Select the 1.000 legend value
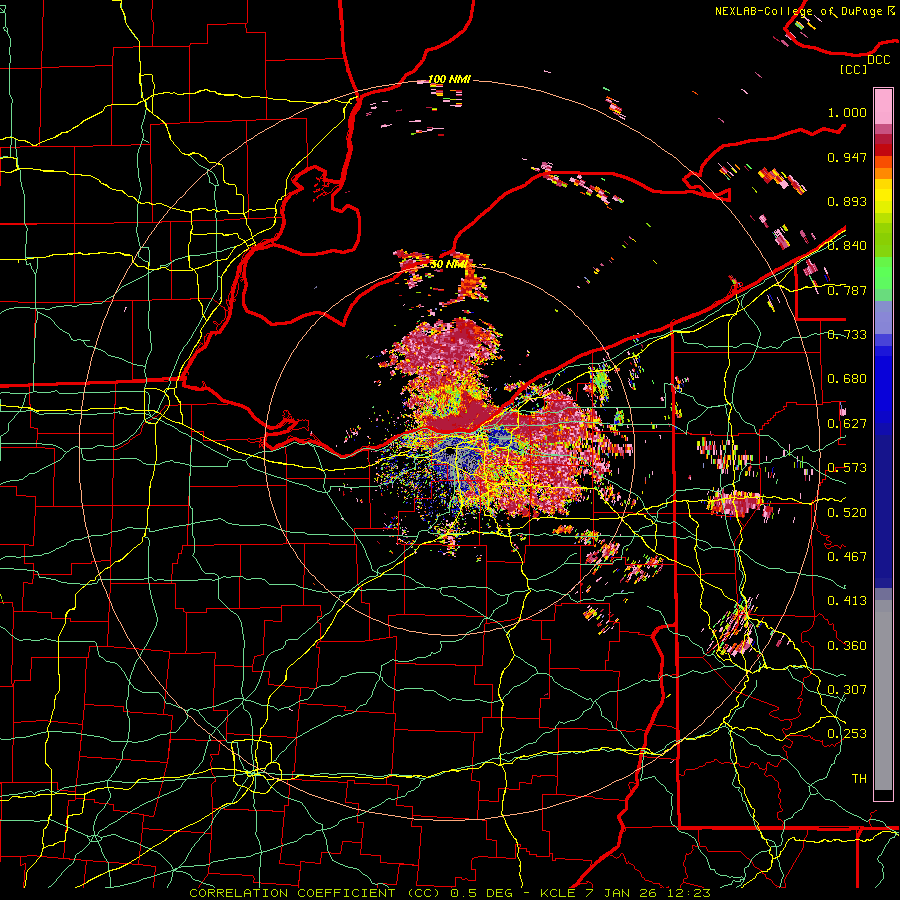Viewport: 900px width, 900px height. tap(847, 112)
